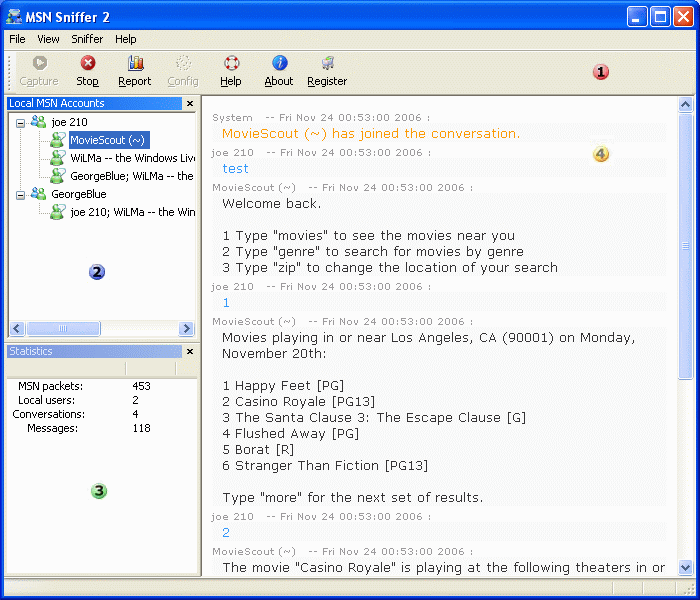Close the Local MSN Accounts panel
This screenshot has width=700, height=600.
[x=190, y=104]
